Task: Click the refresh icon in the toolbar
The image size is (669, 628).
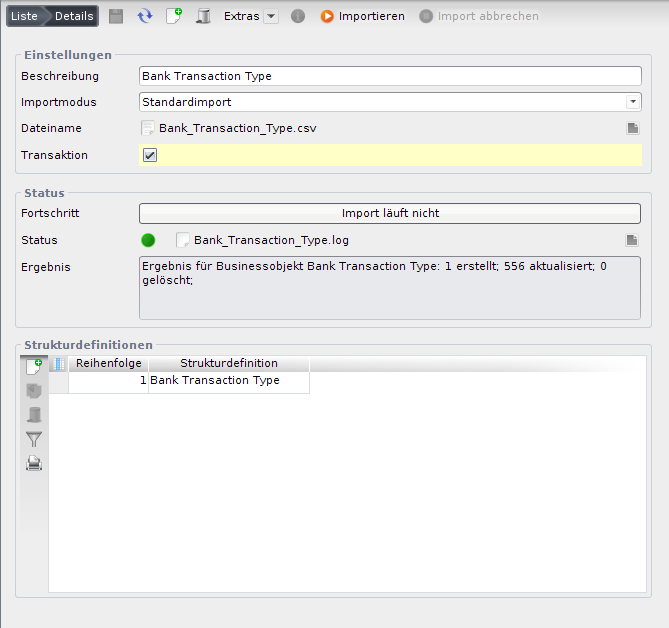Action: coord(145,16)
